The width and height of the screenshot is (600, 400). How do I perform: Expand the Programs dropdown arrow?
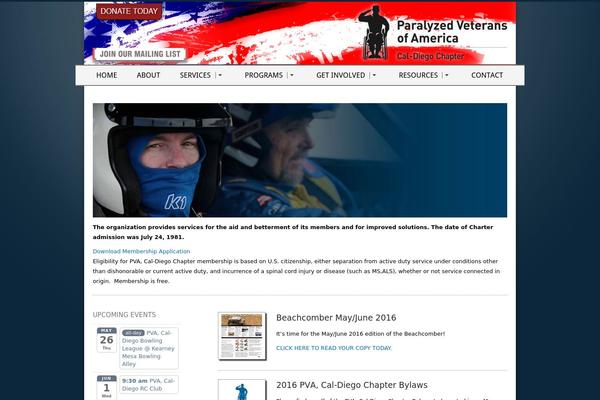(292, 75)
